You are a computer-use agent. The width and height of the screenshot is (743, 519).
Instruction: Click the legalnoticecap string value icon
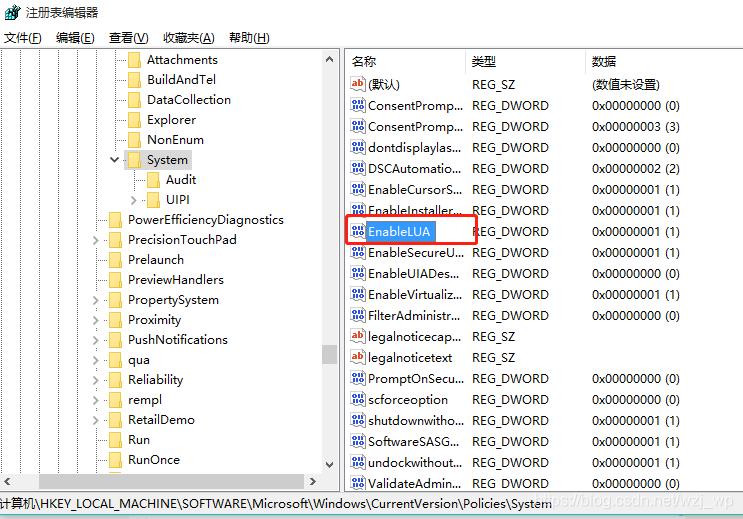point(358,337)
